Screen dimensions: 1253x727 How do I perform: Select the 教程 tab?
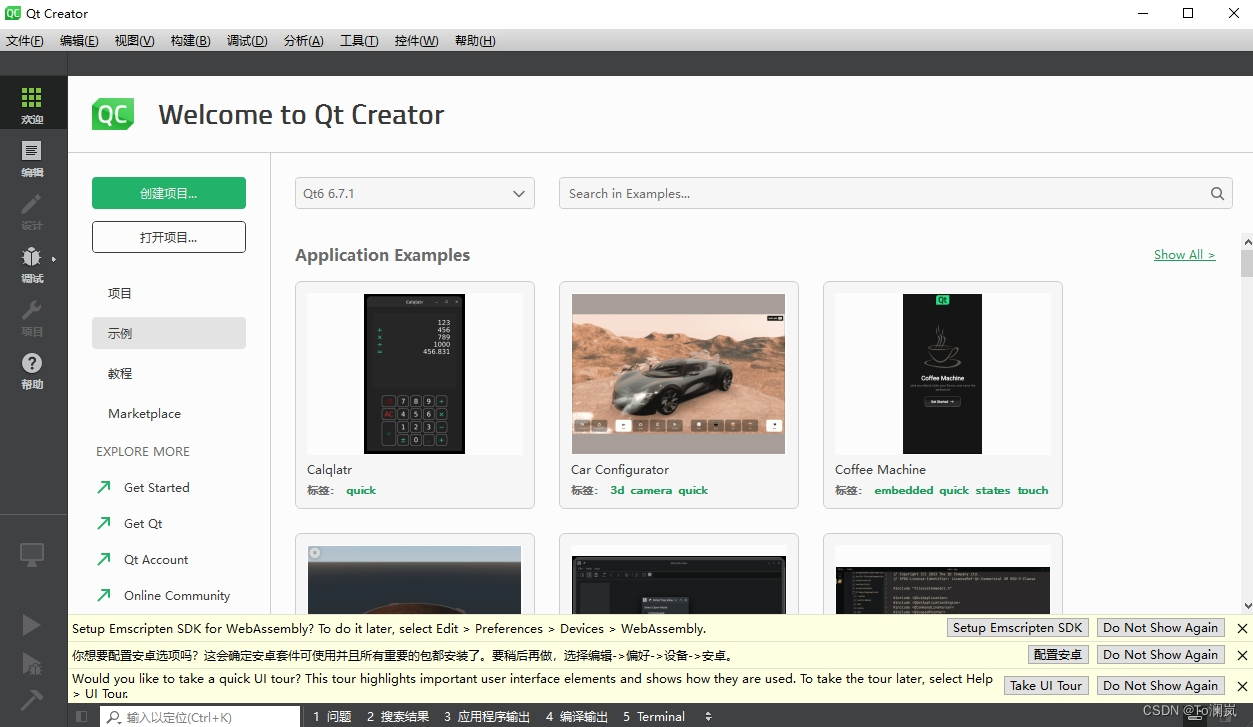pos(169,373)
